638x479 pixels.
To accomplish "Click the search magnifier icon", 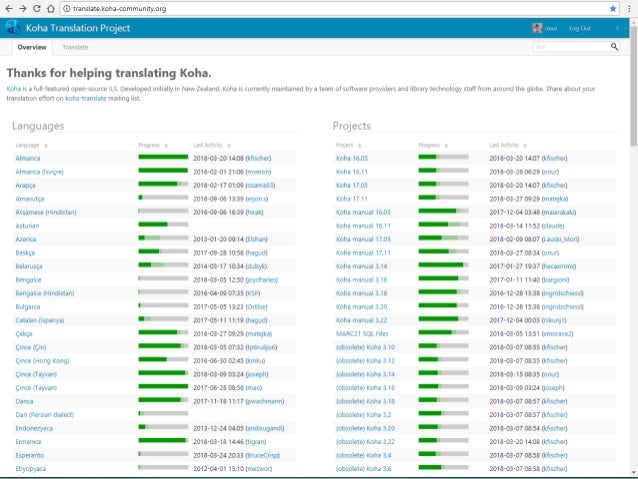I will pyautogui.click(x=614, y=47).
